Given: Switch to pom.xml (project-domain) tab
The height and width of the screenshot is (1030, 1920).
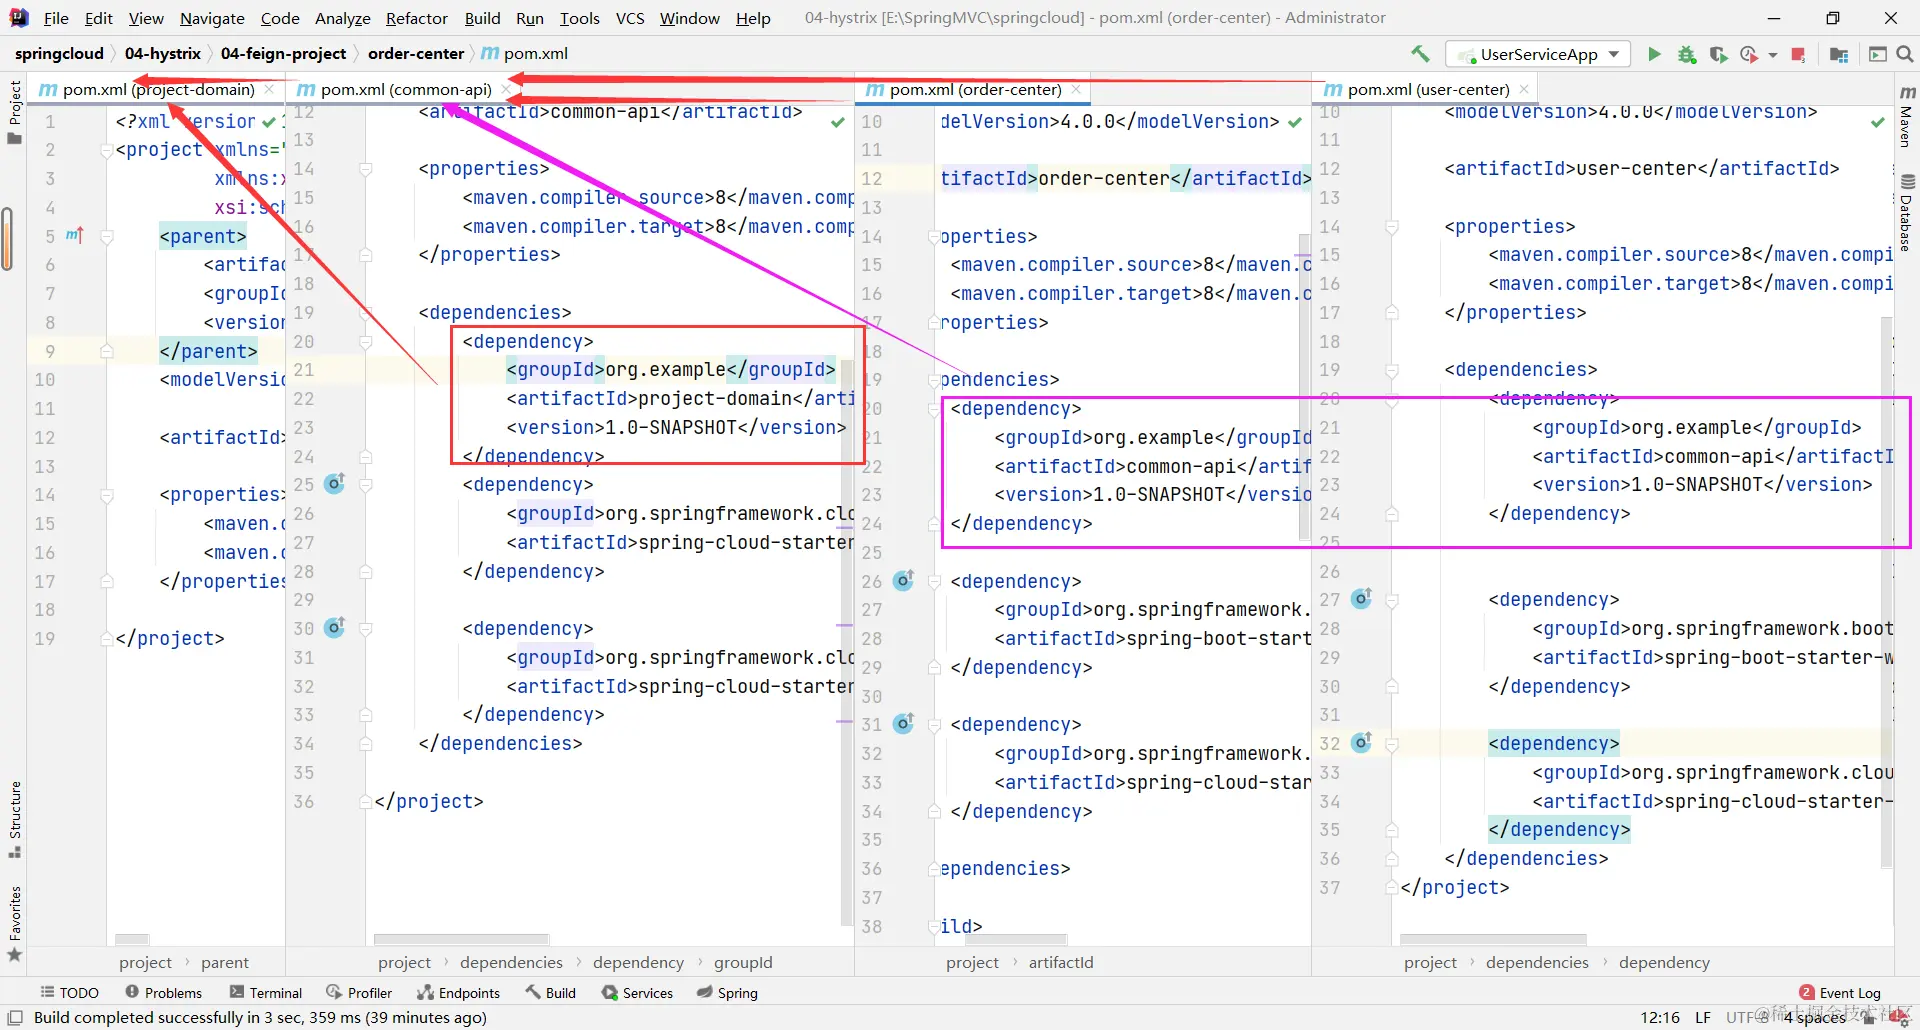Looking at the screenshot, I should coord(158,89).
